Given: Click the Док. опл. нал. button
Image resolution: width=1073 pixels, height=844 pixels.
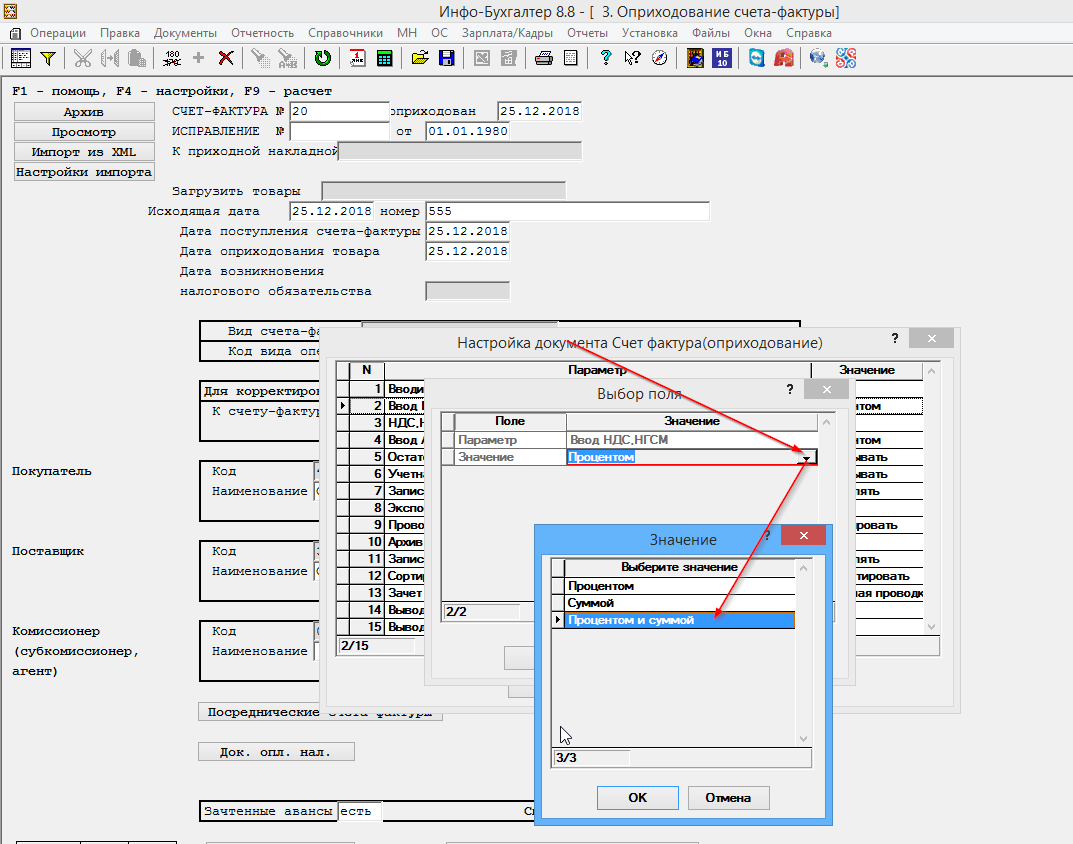Looking at the screenshot, I should (x=276, y=752).
